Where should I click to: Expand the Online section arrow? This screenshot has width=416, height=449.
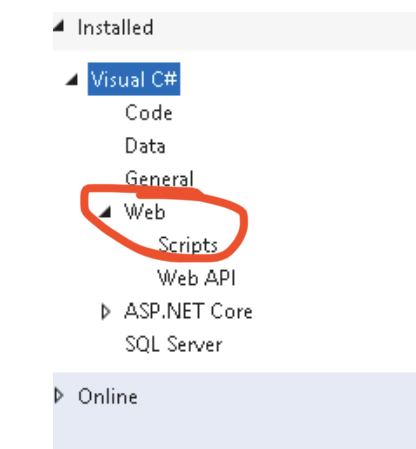pos(59,395)
